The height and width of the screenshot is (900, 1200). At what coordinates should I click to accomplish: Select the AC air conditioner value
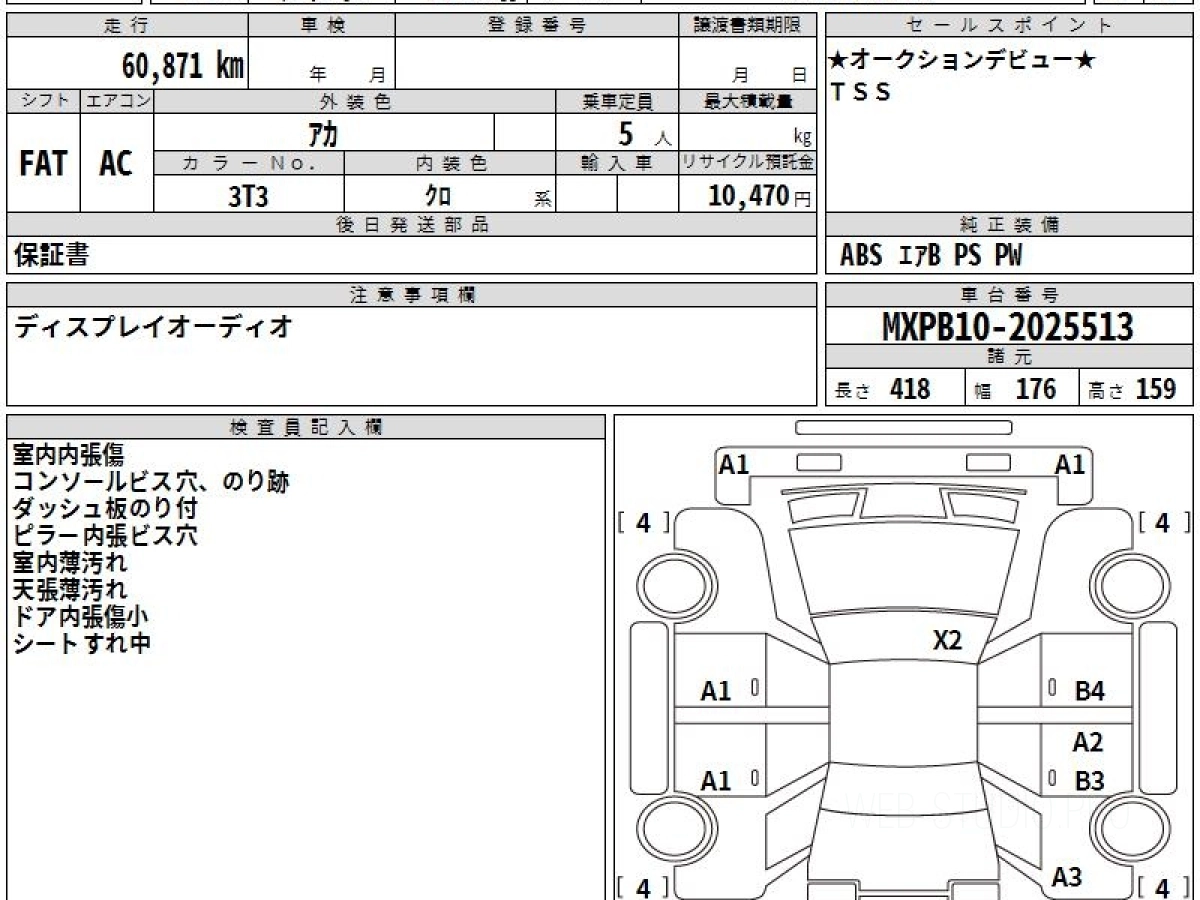117,163
